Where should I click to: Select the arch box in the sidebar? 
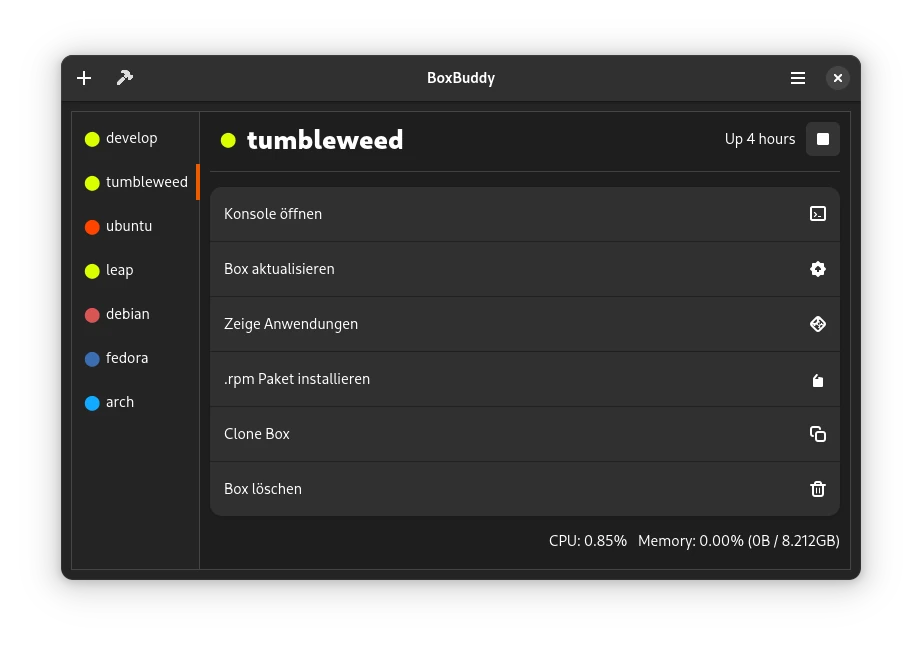click(120, 402)
